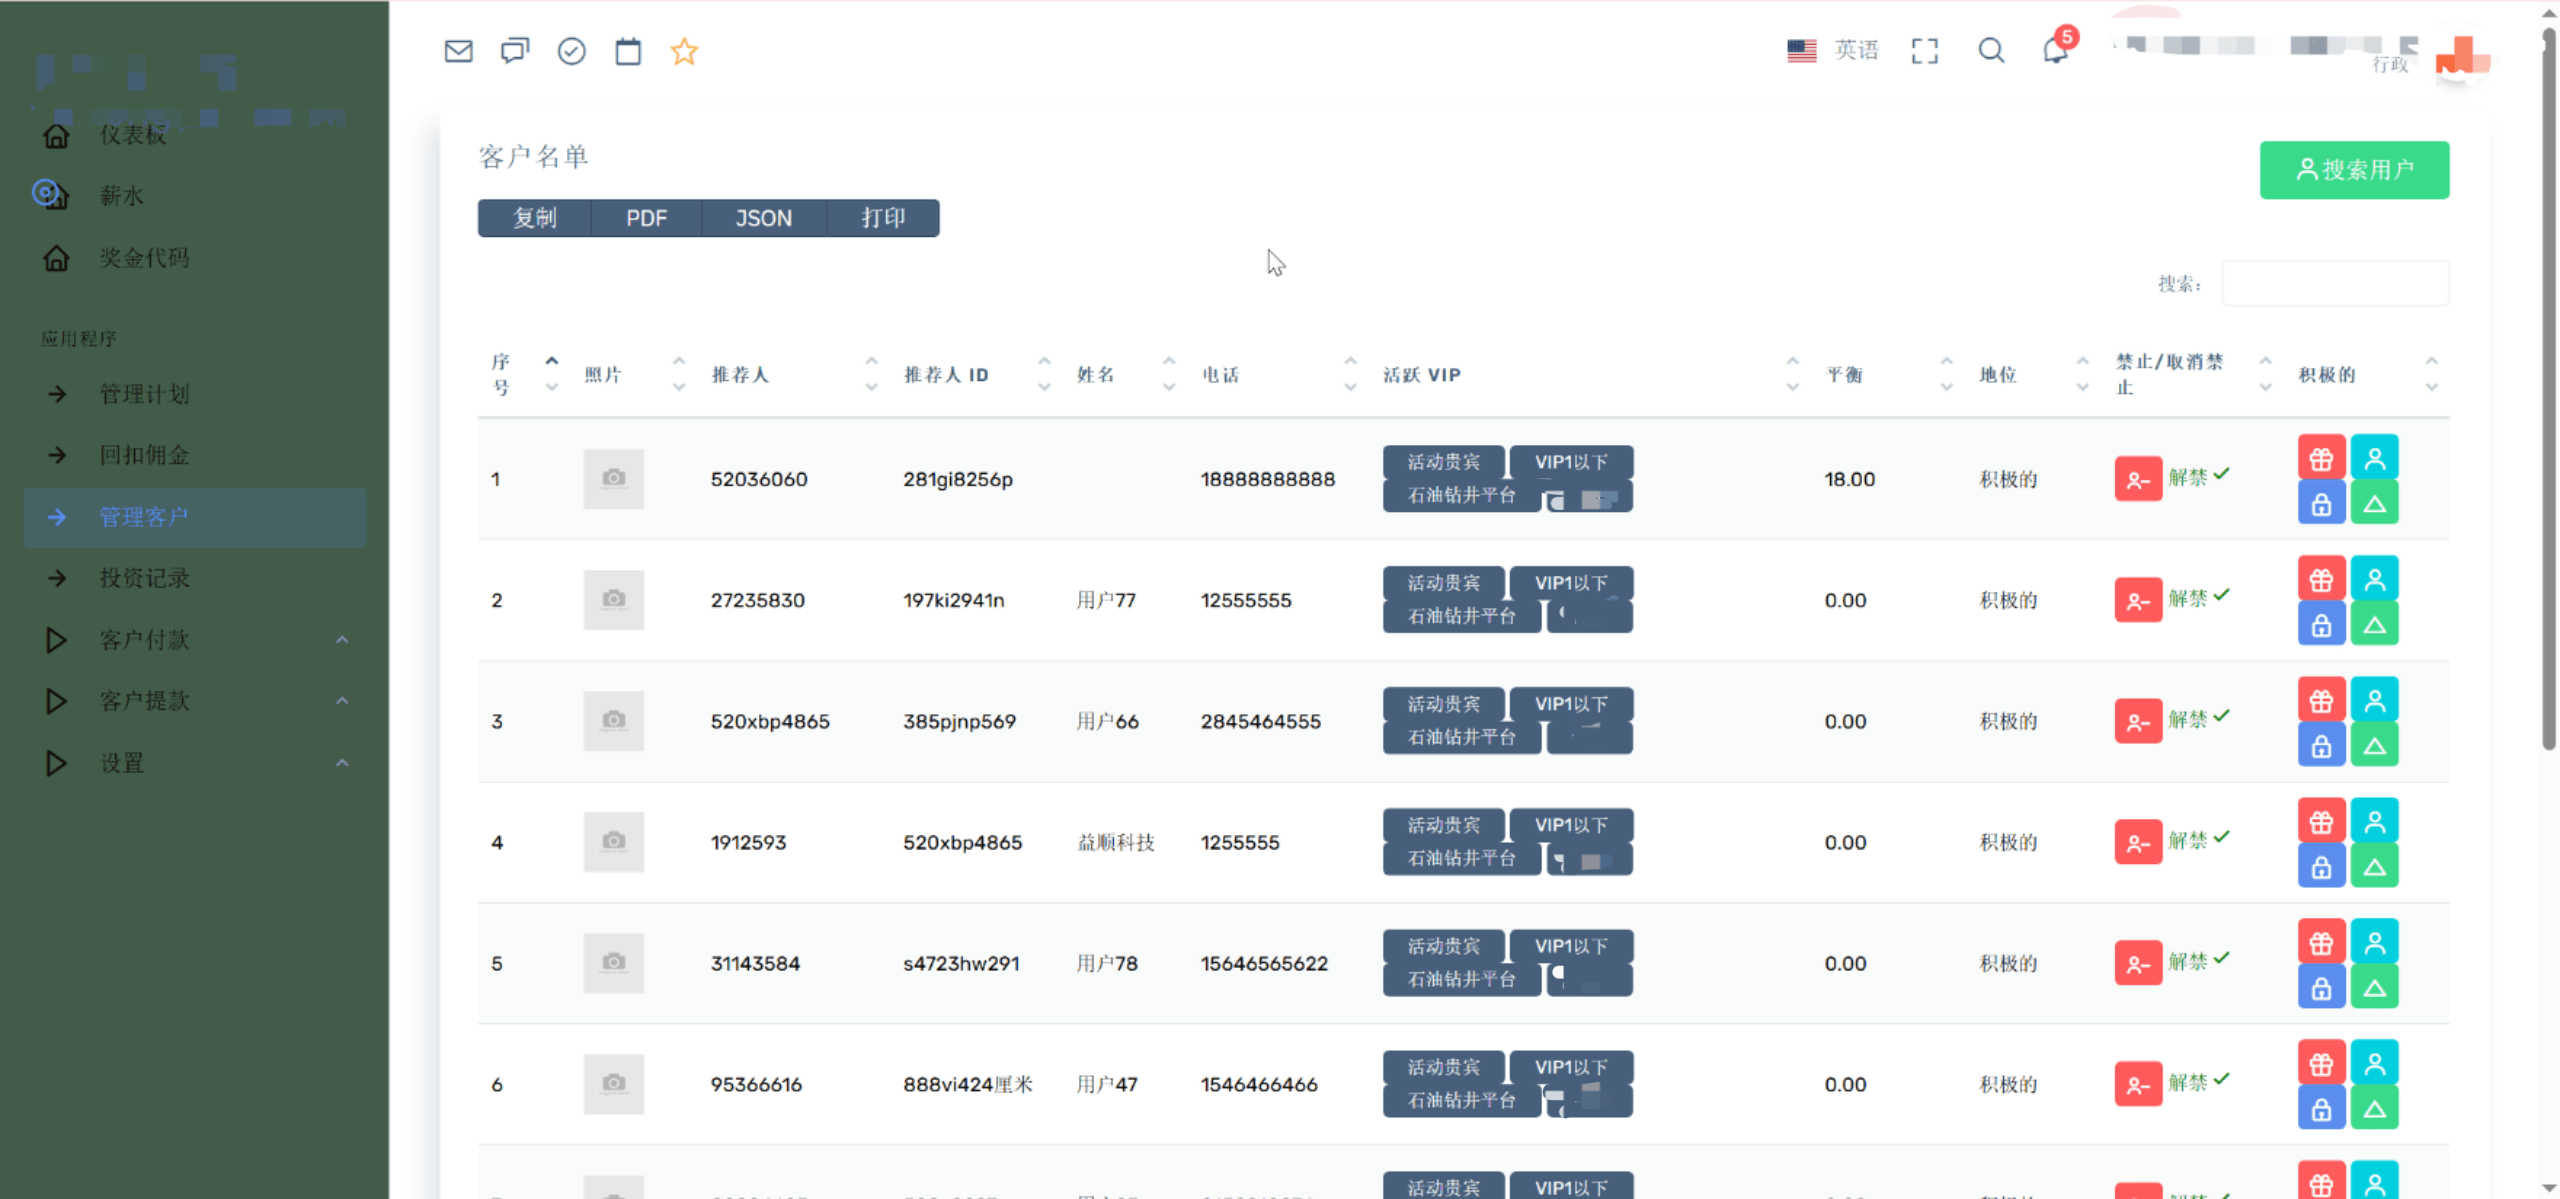Open the mail envelope icon in top bar
The image size is (2560, 1199).
click(458, 51)
